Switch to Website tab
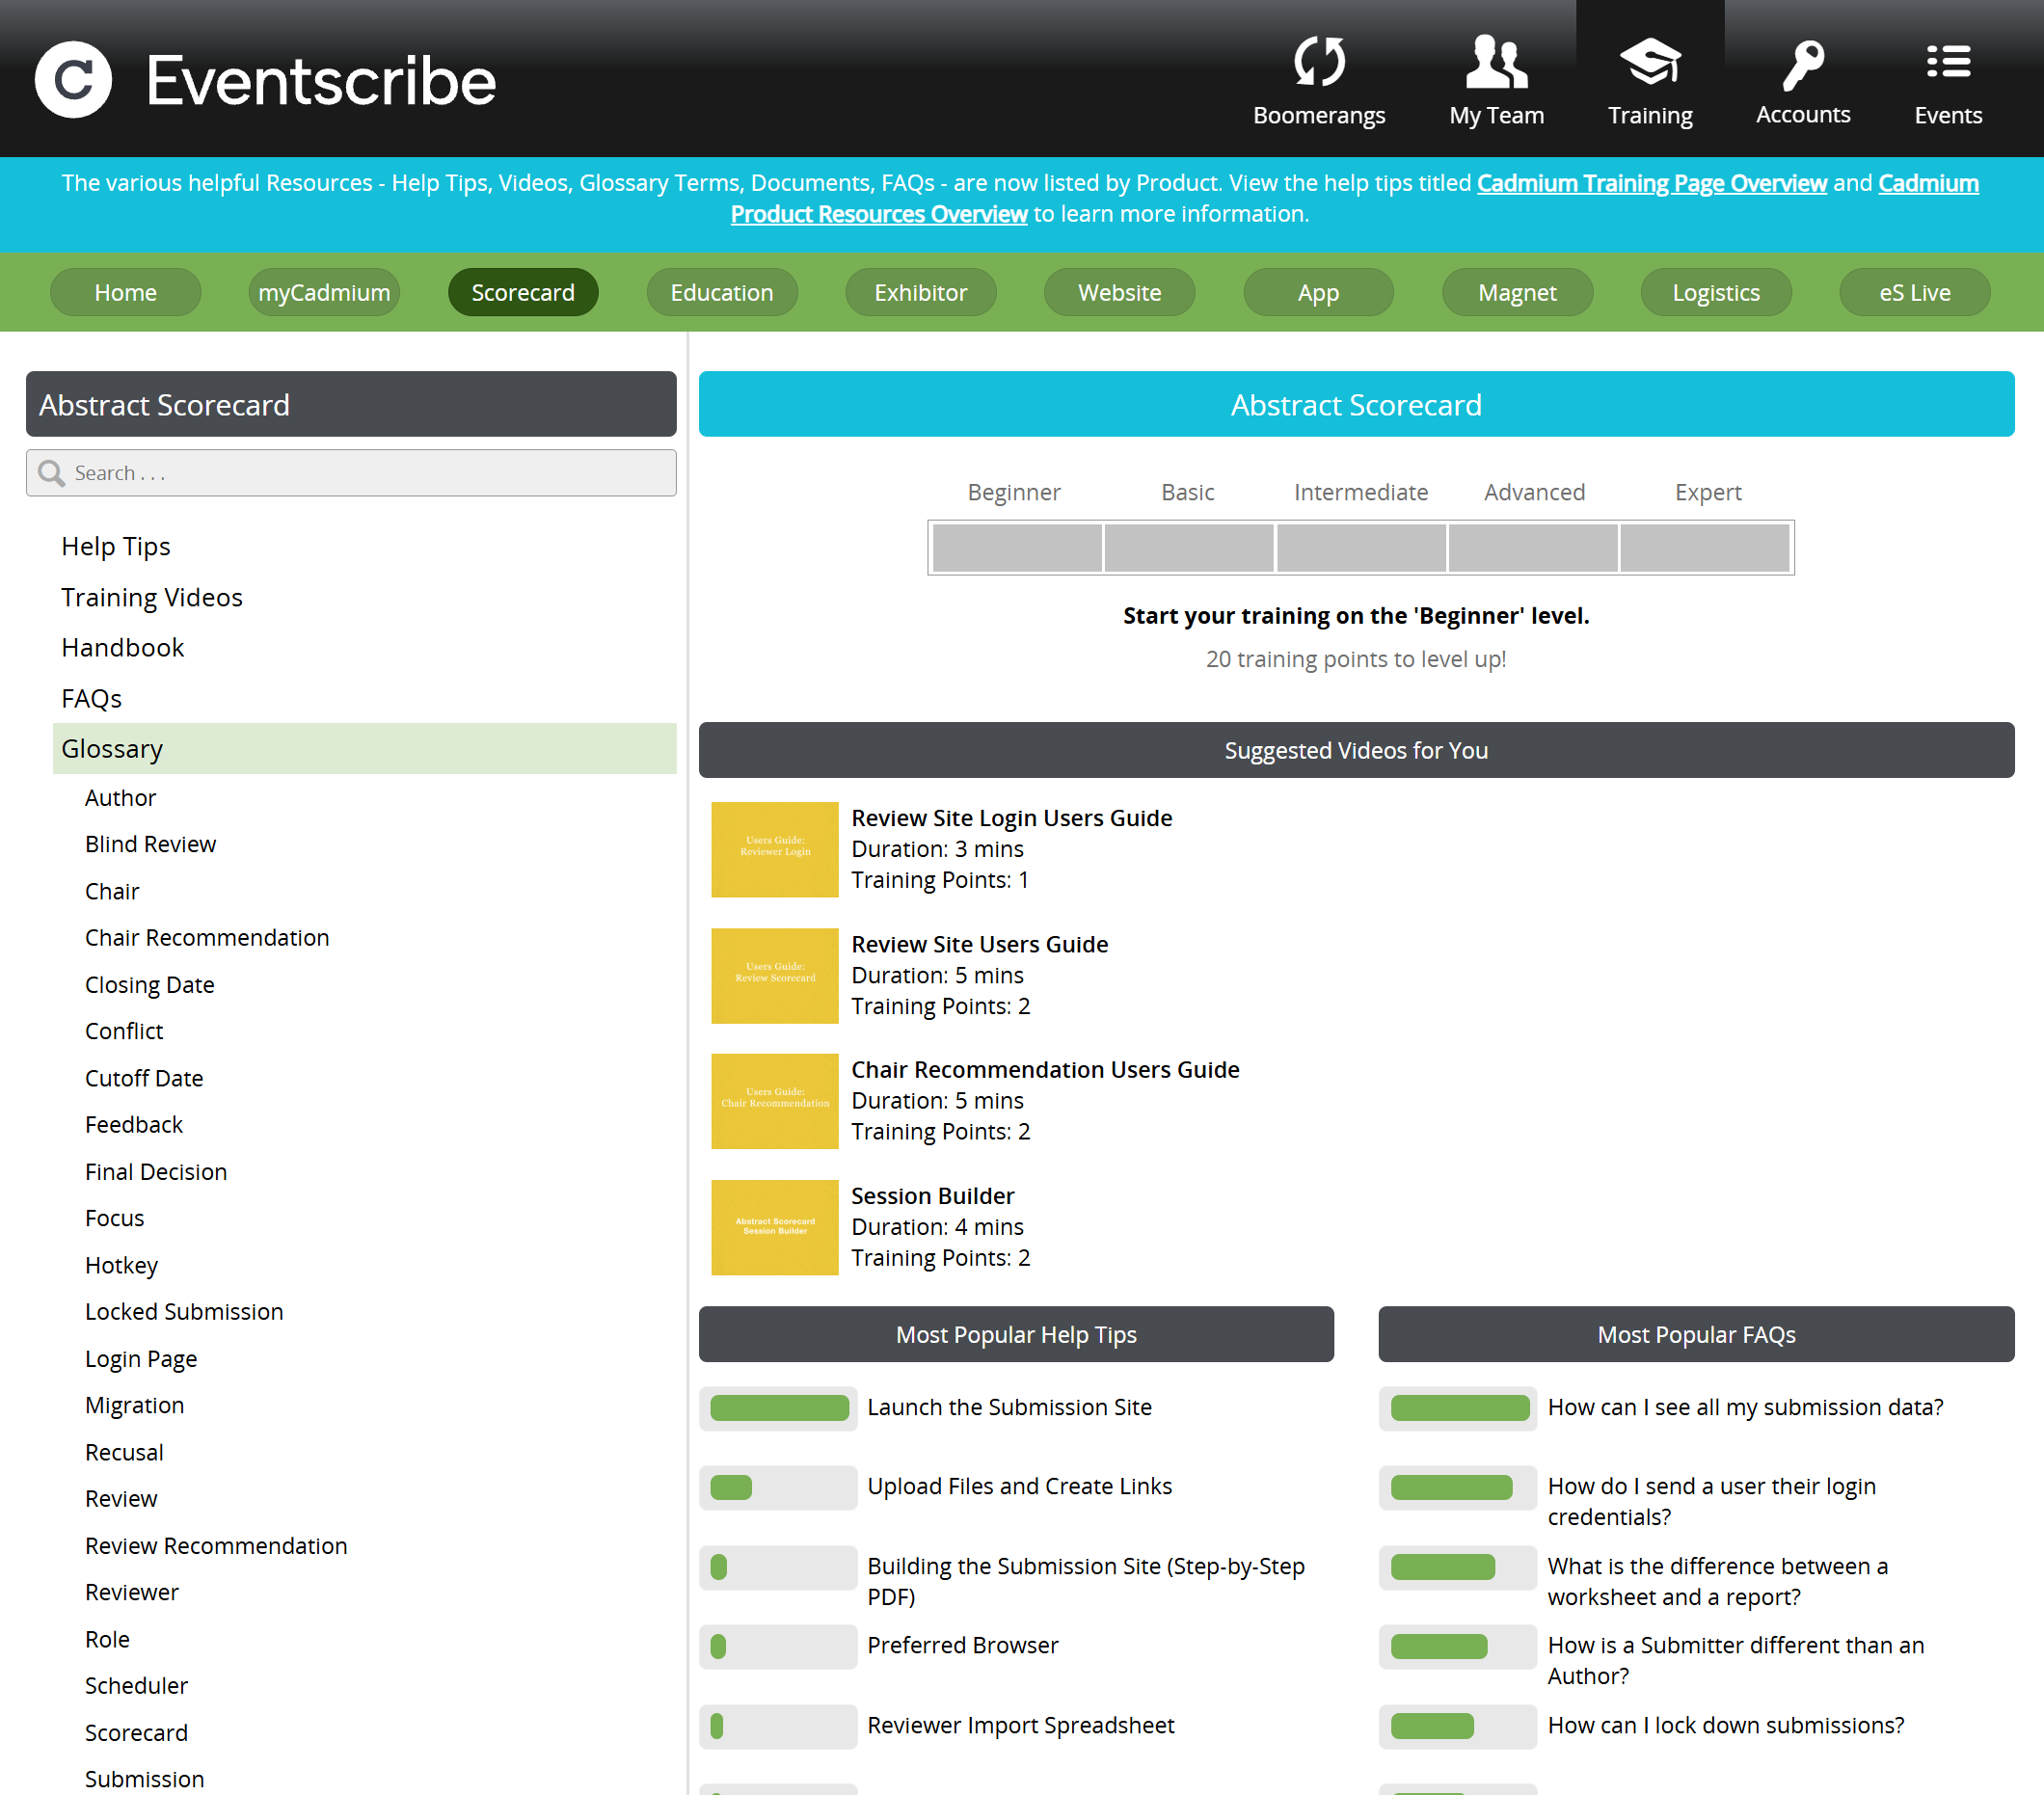This screenshot has width=2044, height=1795. coord(1119,292)
